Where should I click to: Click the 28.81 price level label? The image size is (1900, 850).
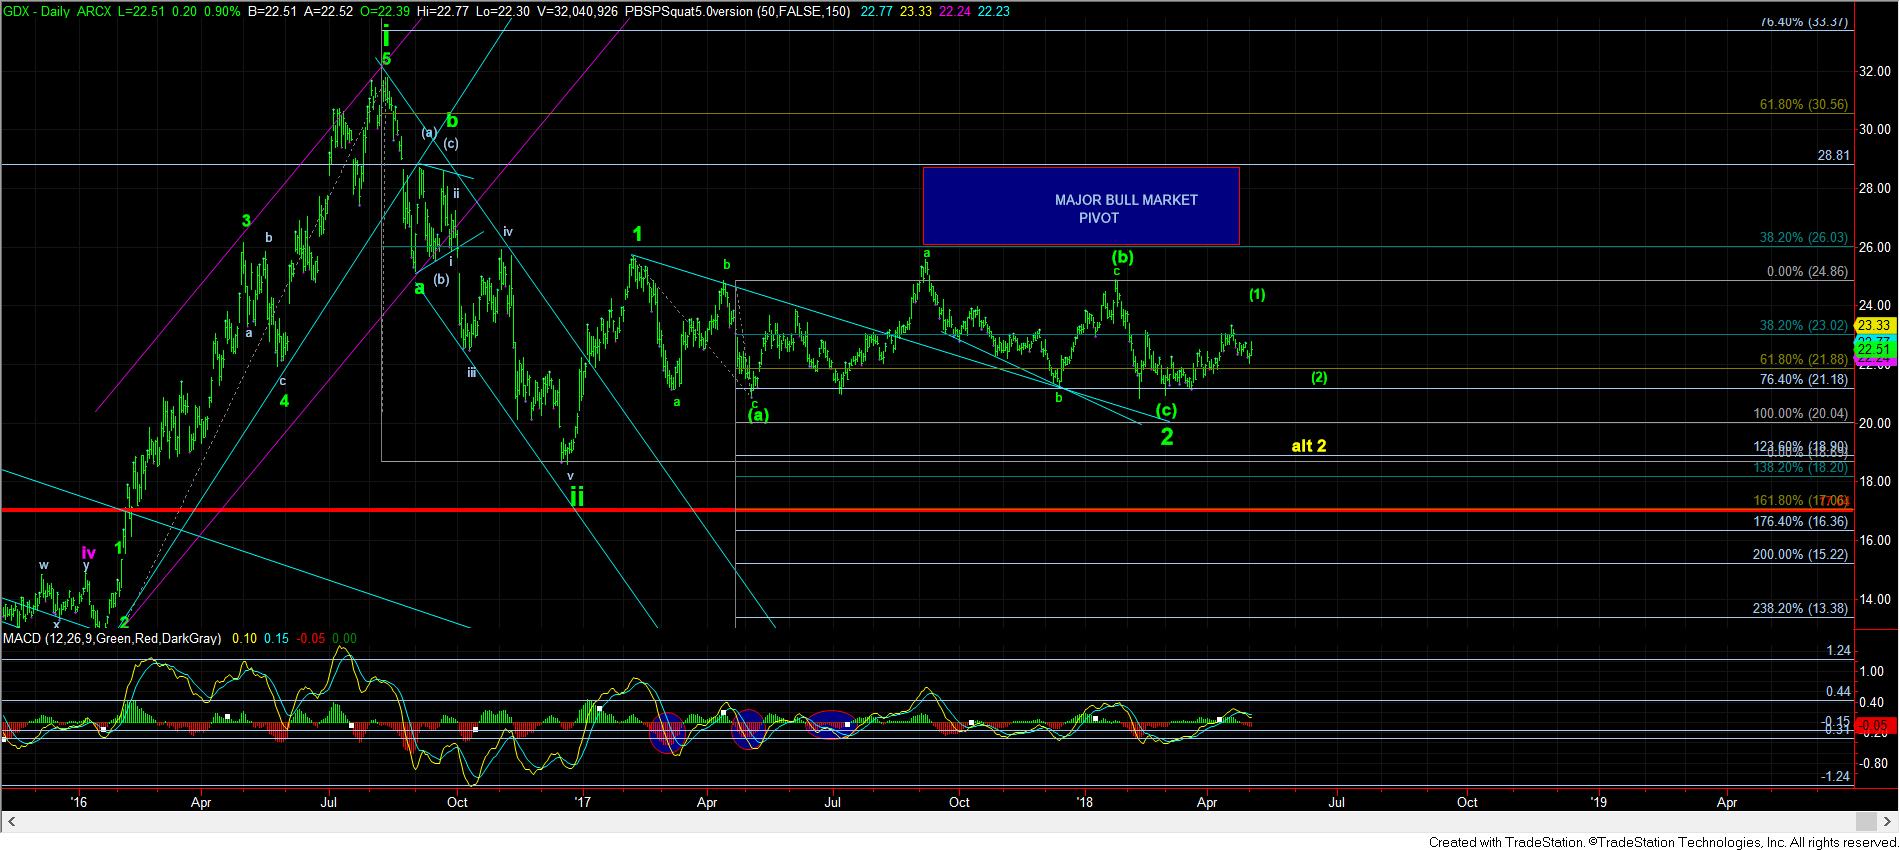coord(1833,157)
